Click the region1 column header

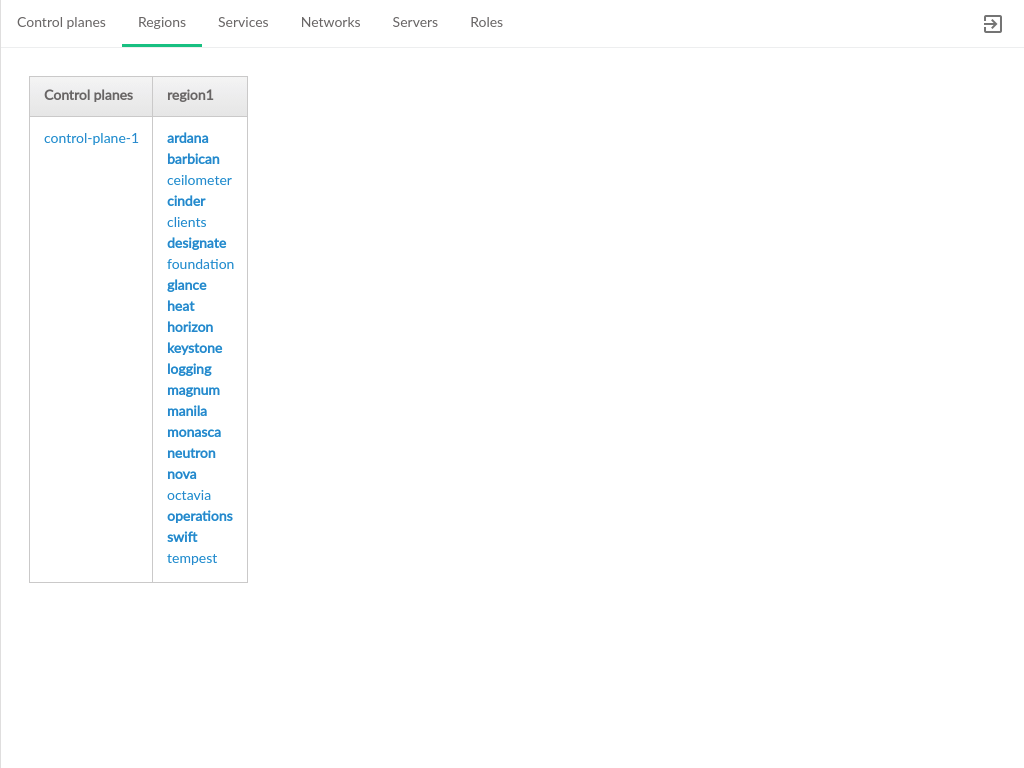click(190, 95)
